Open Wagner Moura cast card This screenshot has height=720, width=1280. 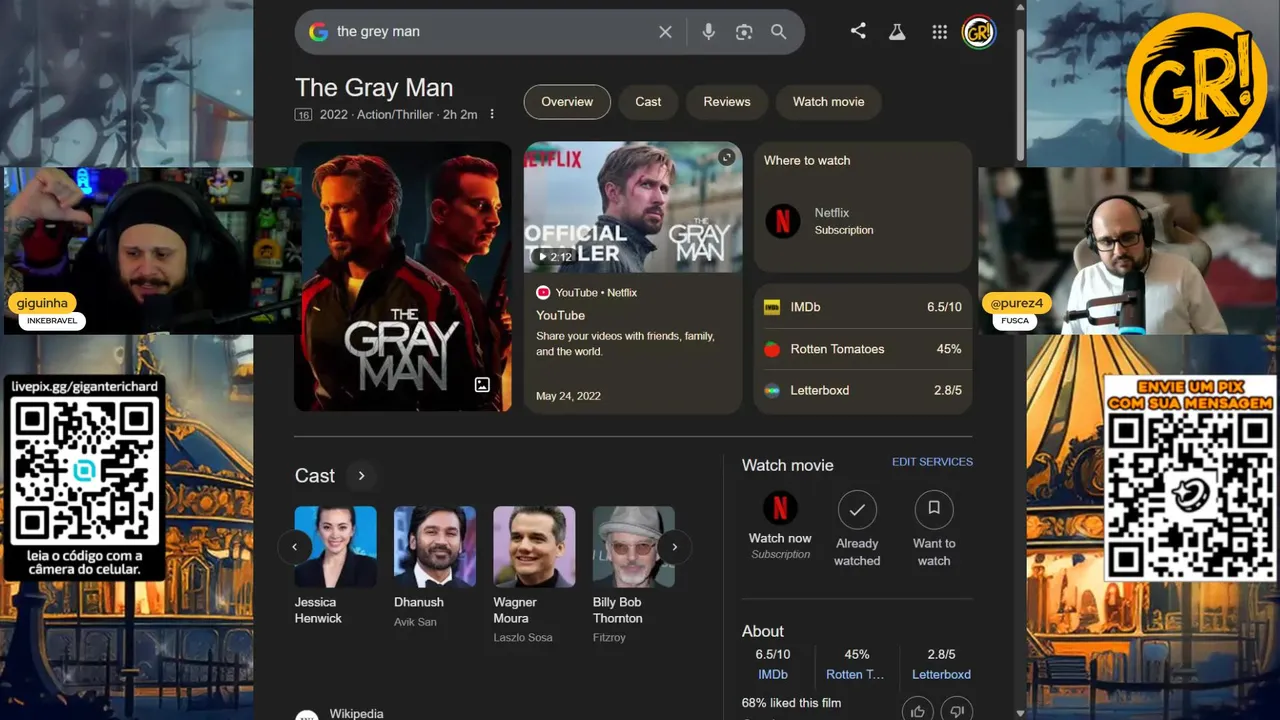[534, 575]
